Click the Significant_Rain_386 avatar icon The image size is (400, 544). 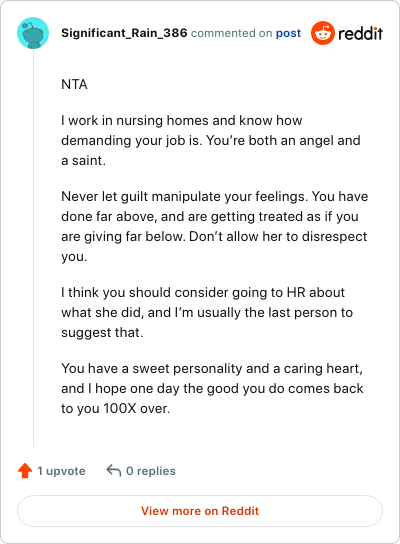pos(33,33)
